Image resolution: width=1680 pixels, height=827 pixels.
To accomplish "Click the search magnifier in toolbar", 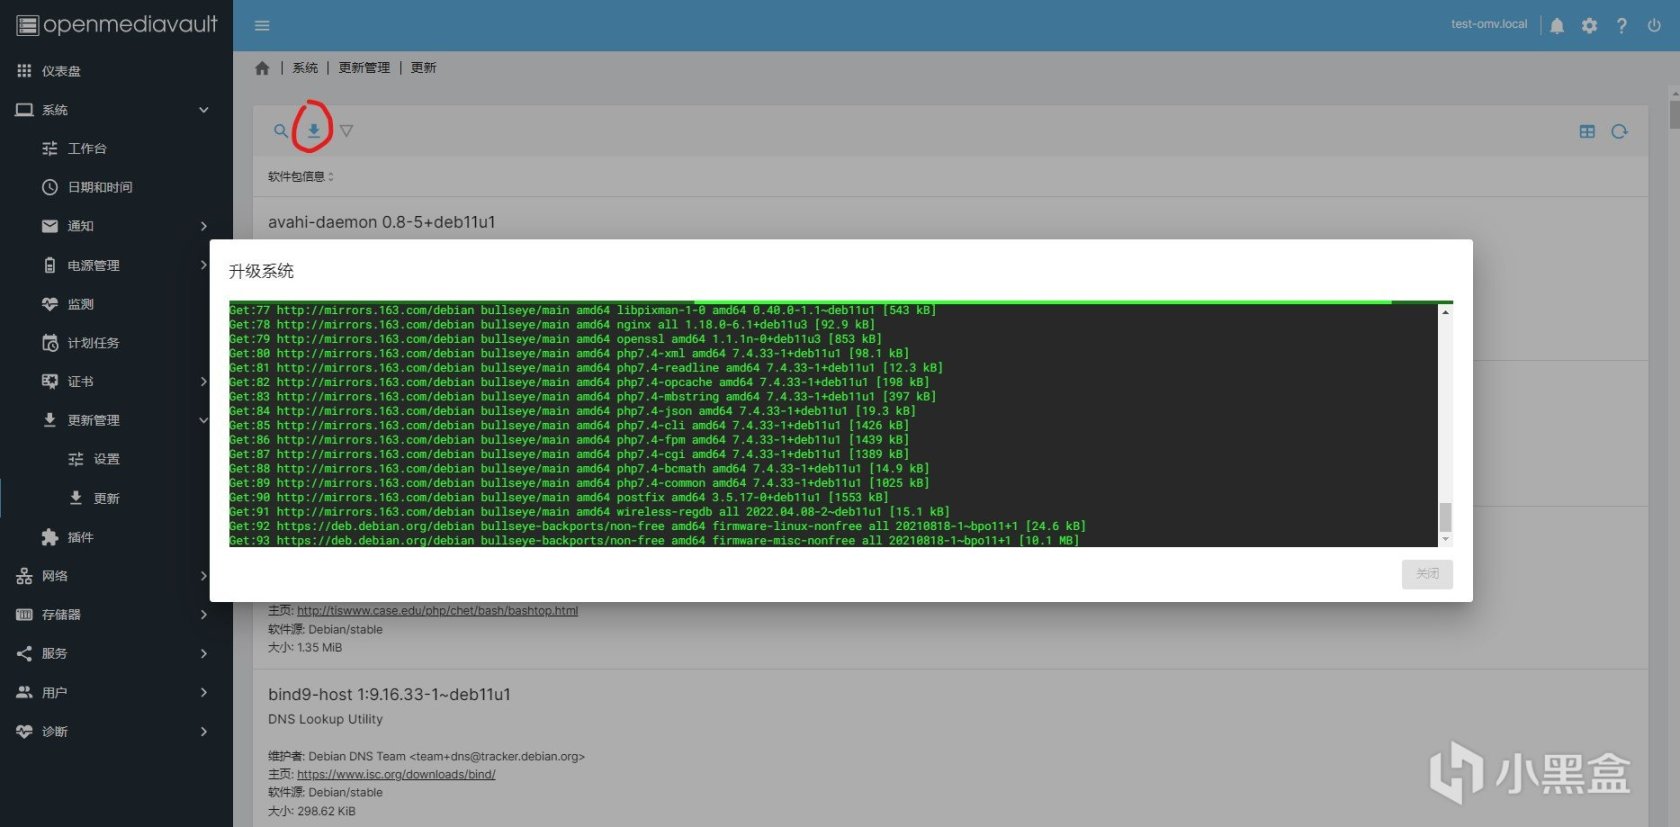I will (x=281, y=131).
